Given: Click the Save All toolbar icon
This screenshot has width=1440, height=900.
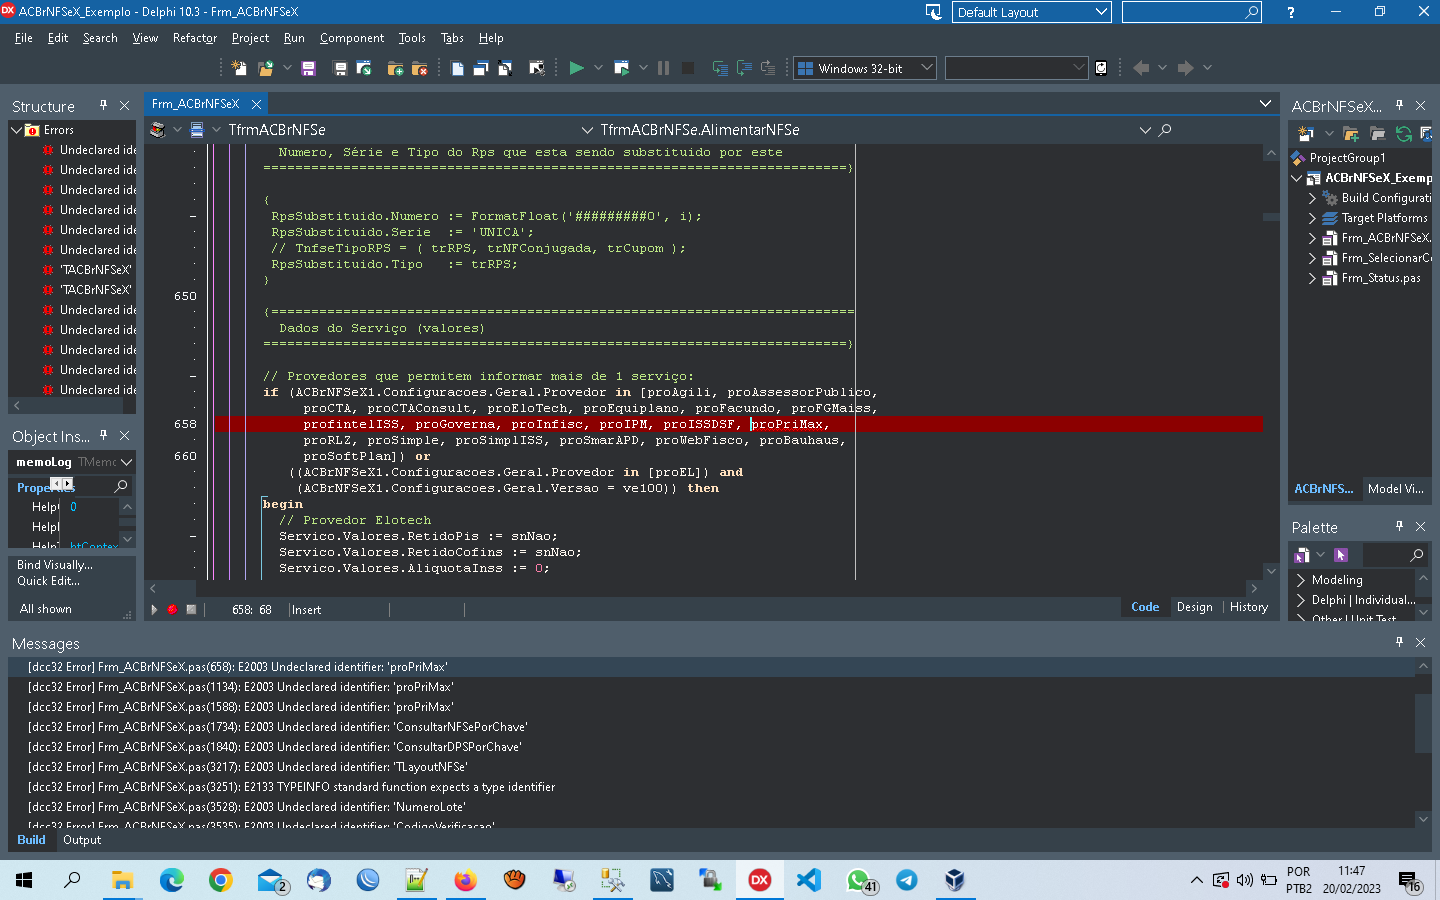Looking at the screenshot, I should coord(340,68).
